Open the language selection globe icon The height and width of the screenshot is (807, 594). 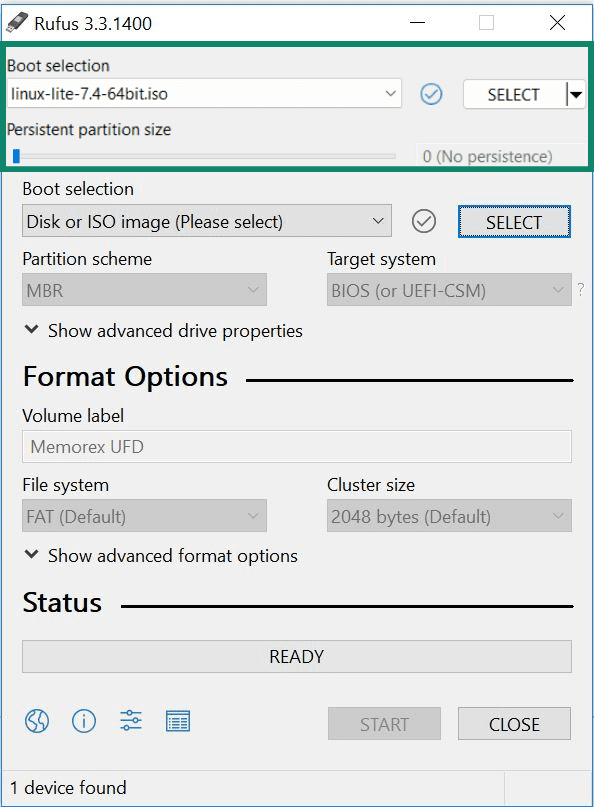pos(36,721)
